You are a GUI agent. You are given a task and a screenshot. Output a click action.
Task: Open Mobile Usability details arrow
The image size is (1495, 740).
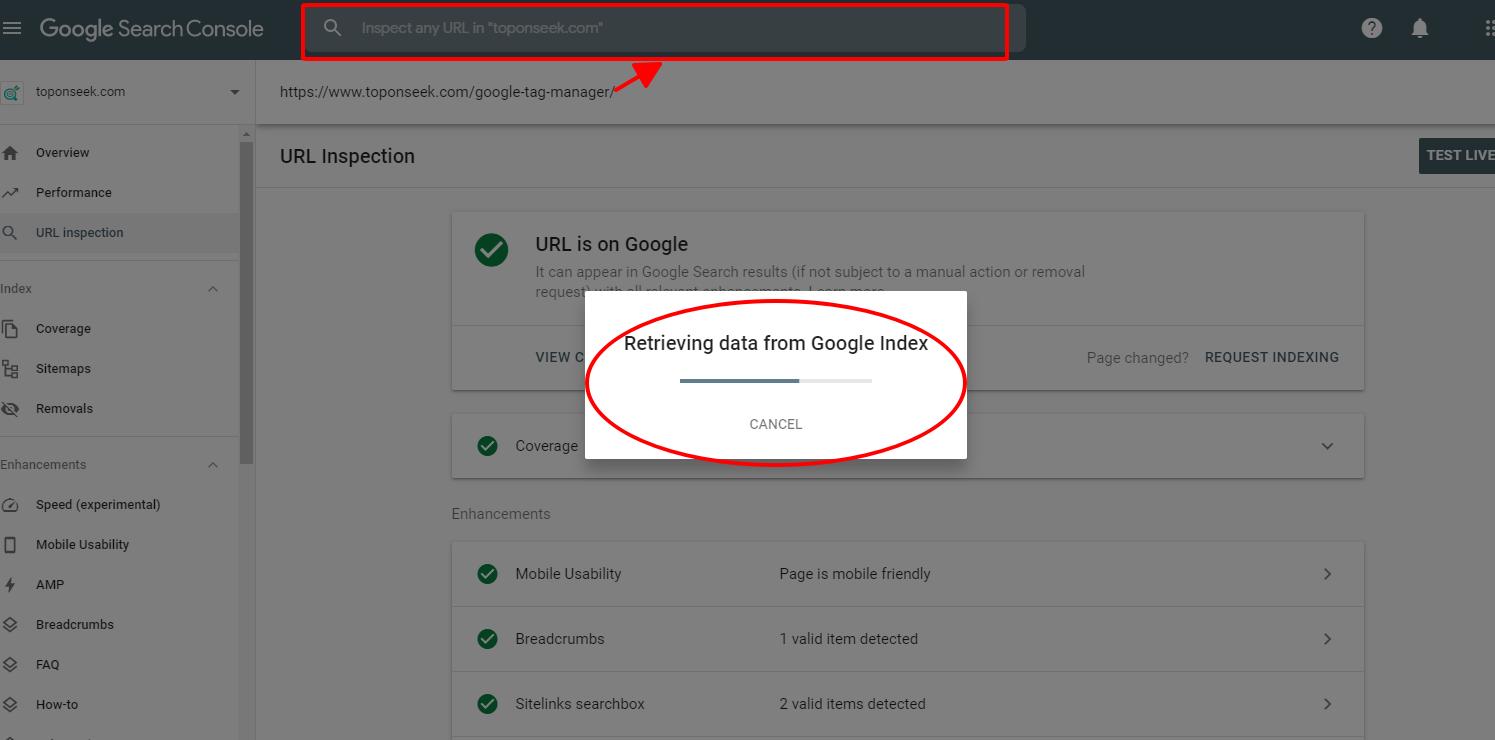pos(1327,574)
